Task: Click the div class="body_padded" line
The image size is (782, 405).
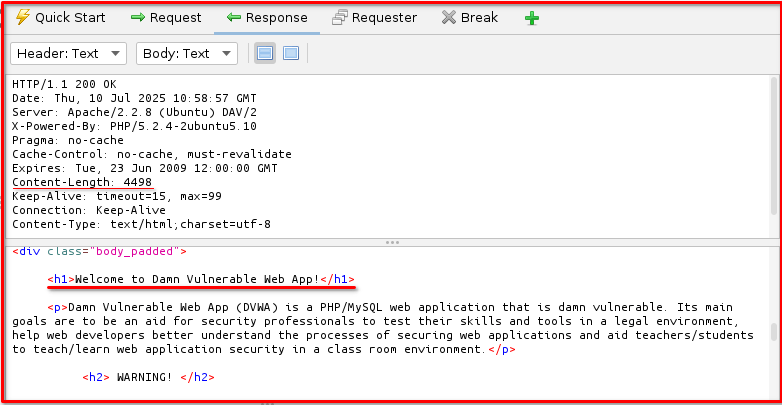Action: point(99,251)
